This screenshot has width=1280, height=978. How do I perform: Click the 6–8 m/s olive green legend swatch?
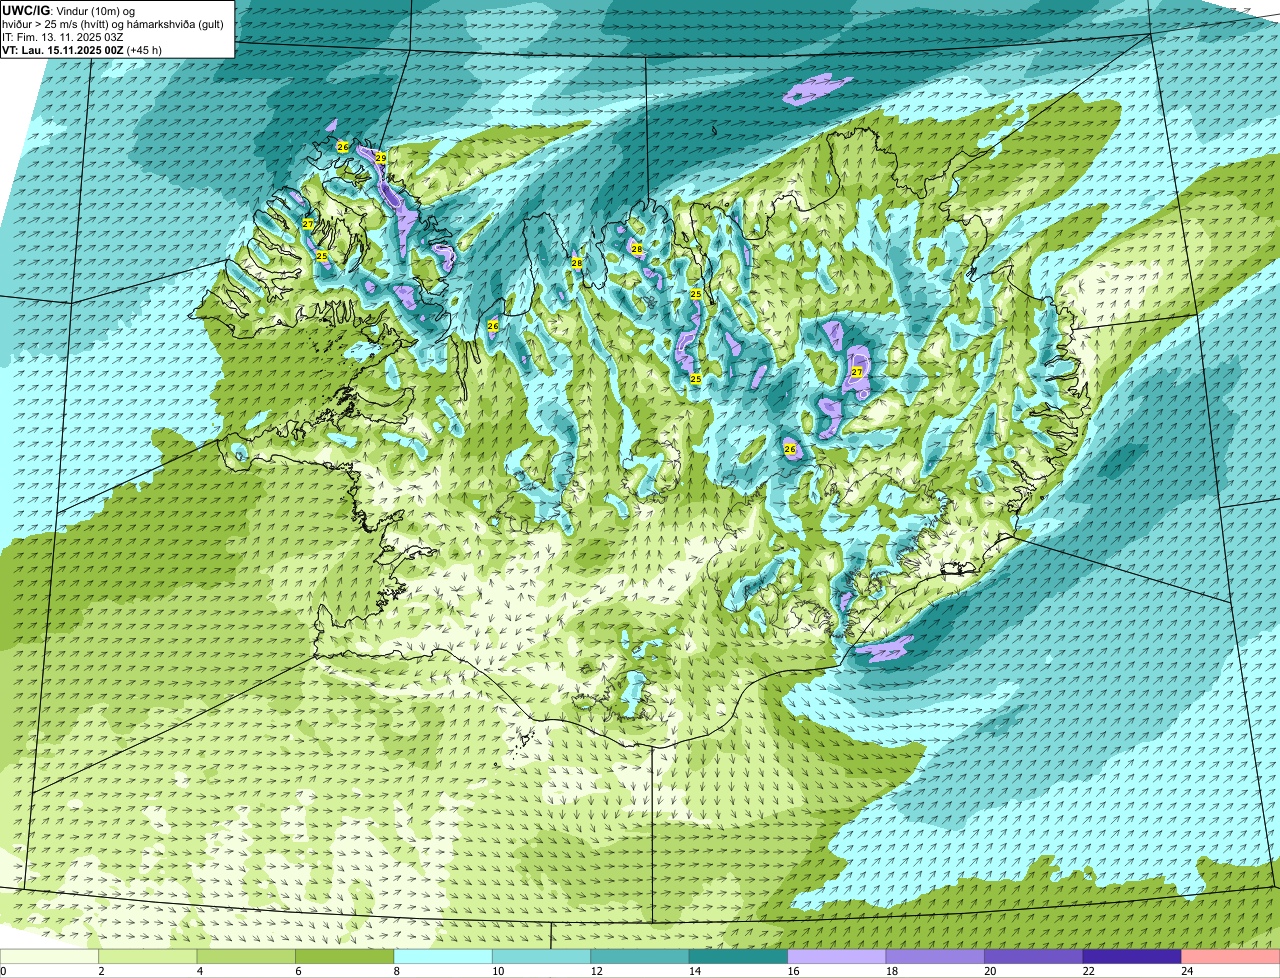click(345, 956)
